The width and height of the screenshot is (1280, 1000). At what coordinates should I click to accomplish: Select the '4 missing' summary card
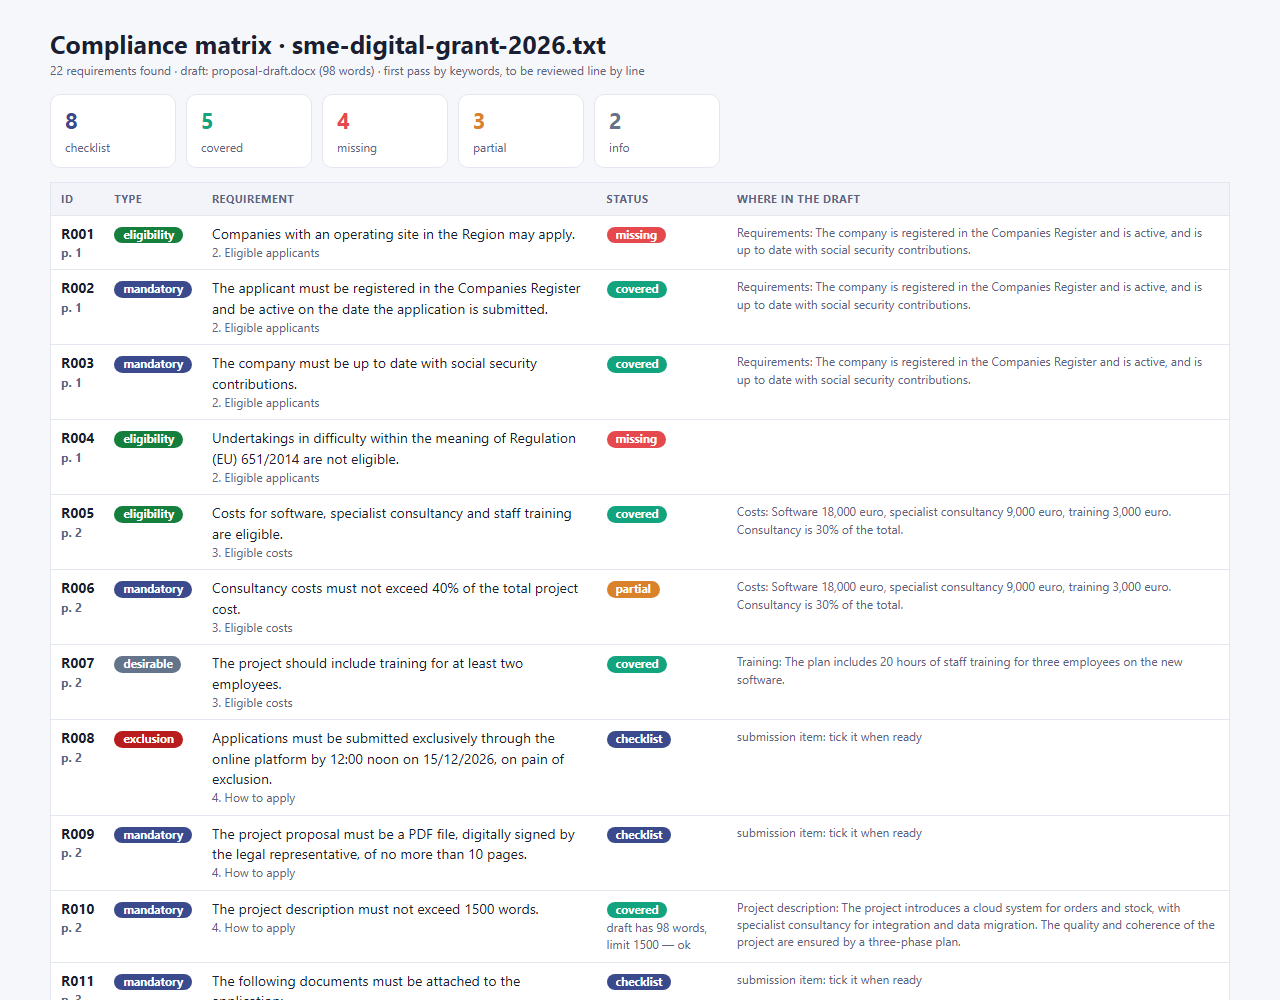pyautogui.click(x=385, y=131)
